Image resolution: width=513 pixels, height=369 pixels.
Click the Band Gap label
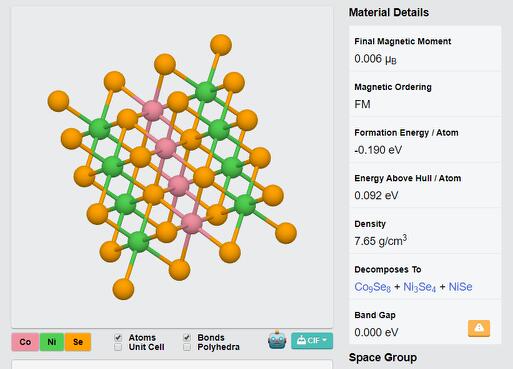pyautogui.click(x=375, y=315)
